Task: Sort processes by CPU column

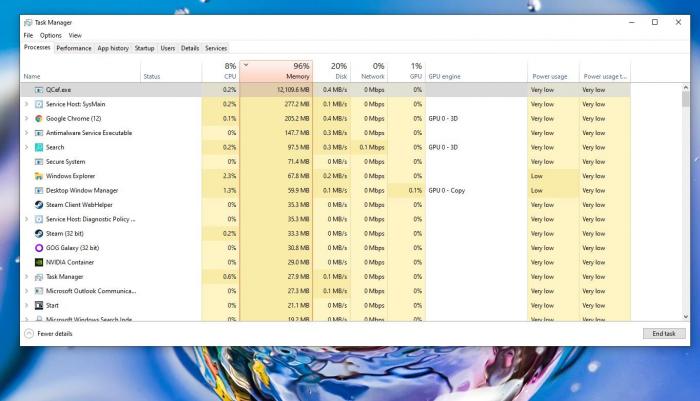Action: (x=221, y=71)
